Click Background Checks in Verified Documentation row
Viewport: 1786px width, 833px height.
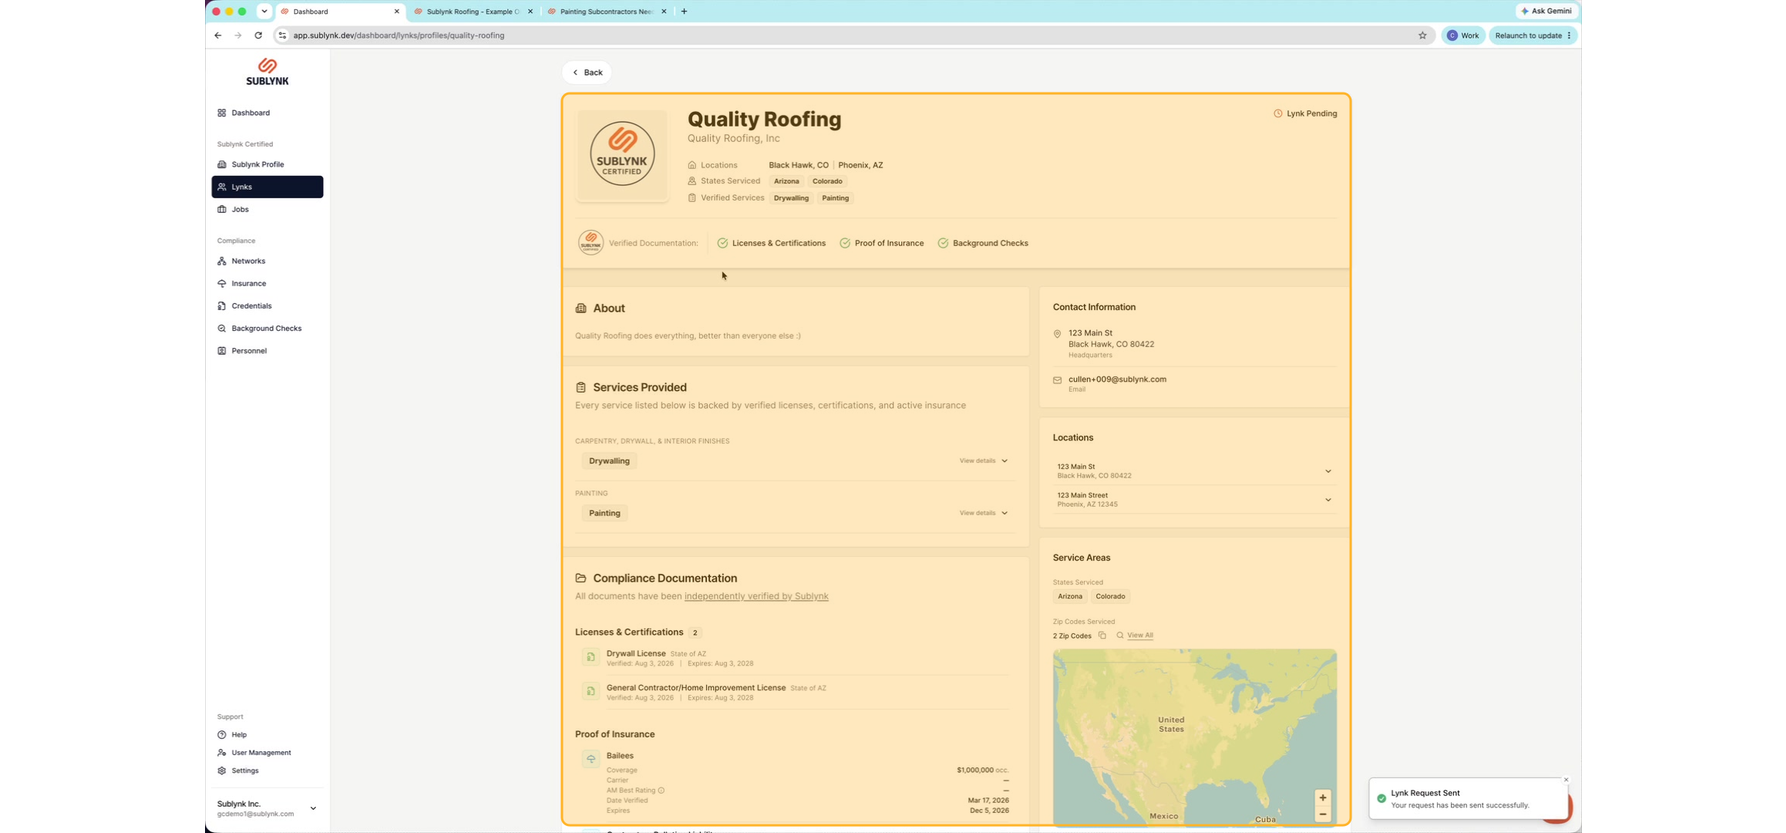coord(983,243)
